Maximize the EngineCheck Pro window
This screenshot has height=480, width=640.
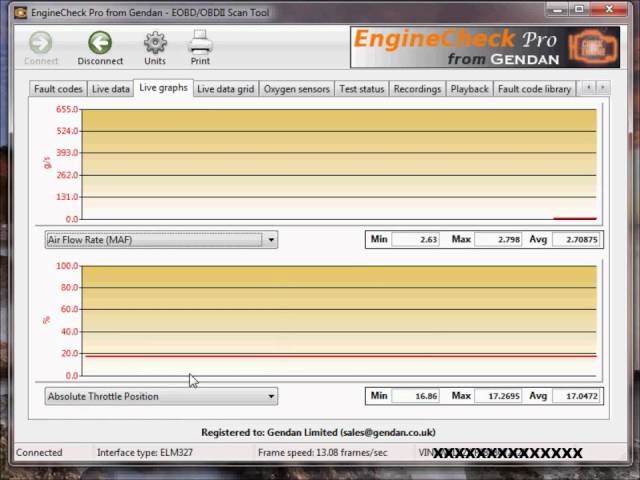pyautogui.click(x=579, y=9)
